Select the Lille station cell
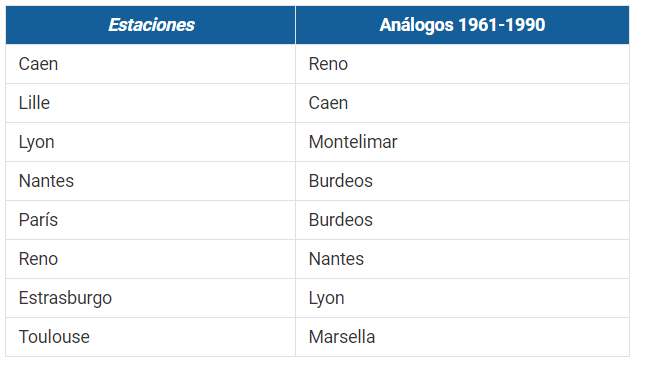 click(x=150, y=103)
